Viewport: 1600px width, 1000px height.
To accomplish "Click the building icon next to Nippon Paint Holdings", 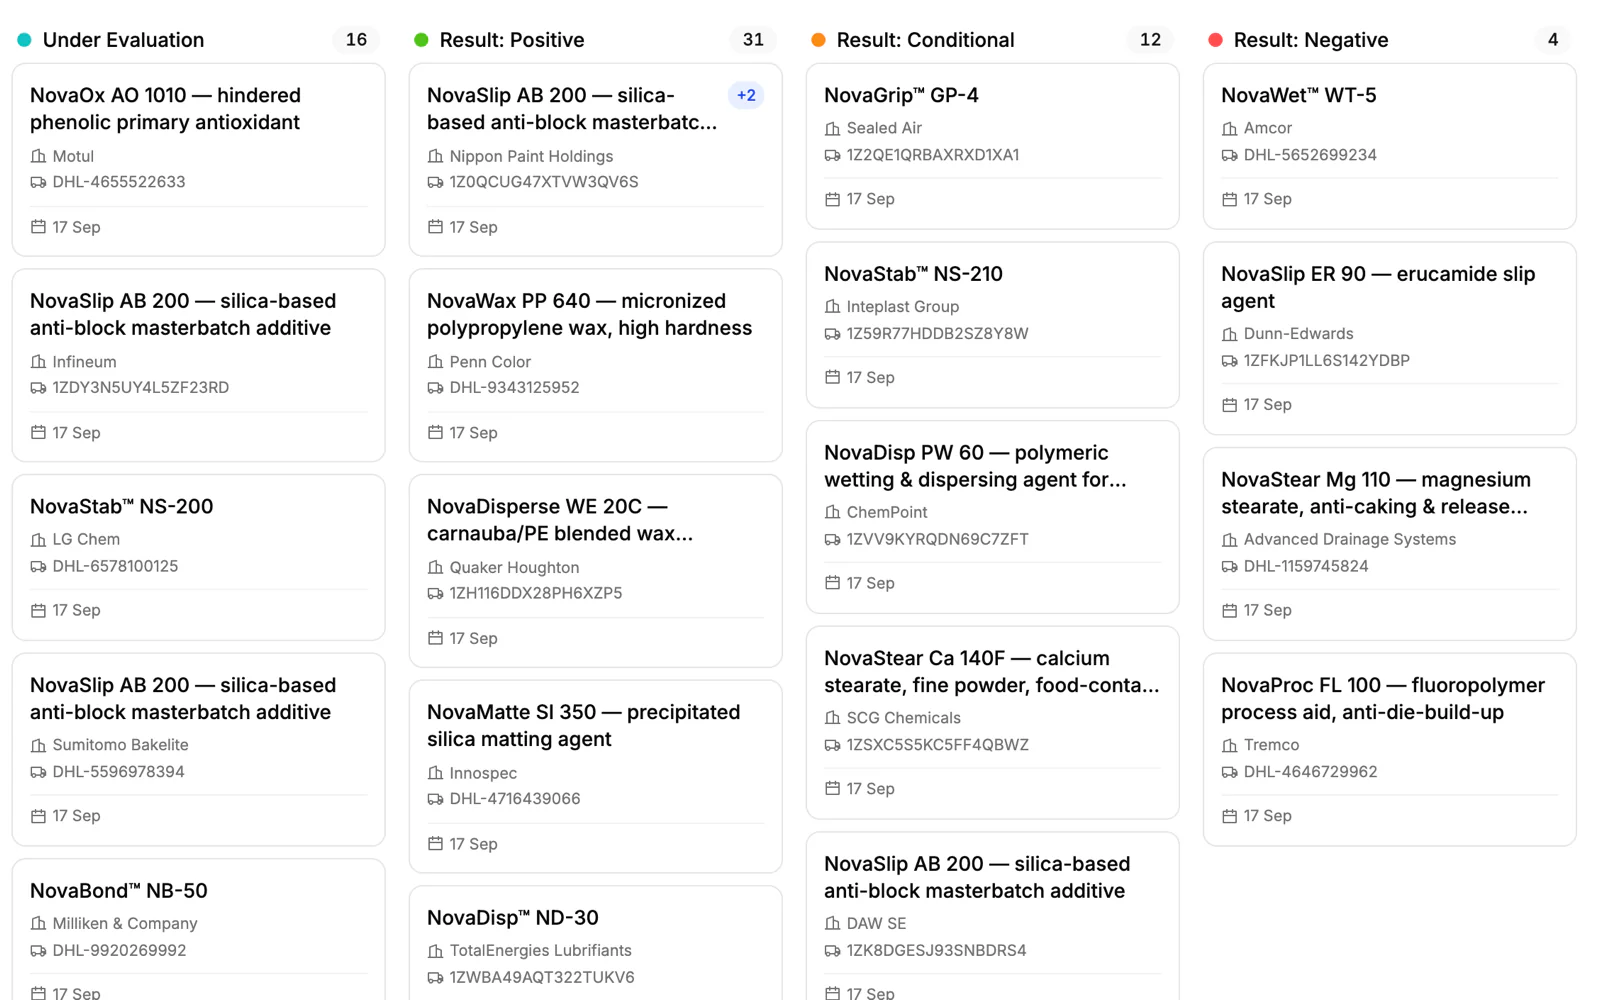I will (x=435, y=156).
